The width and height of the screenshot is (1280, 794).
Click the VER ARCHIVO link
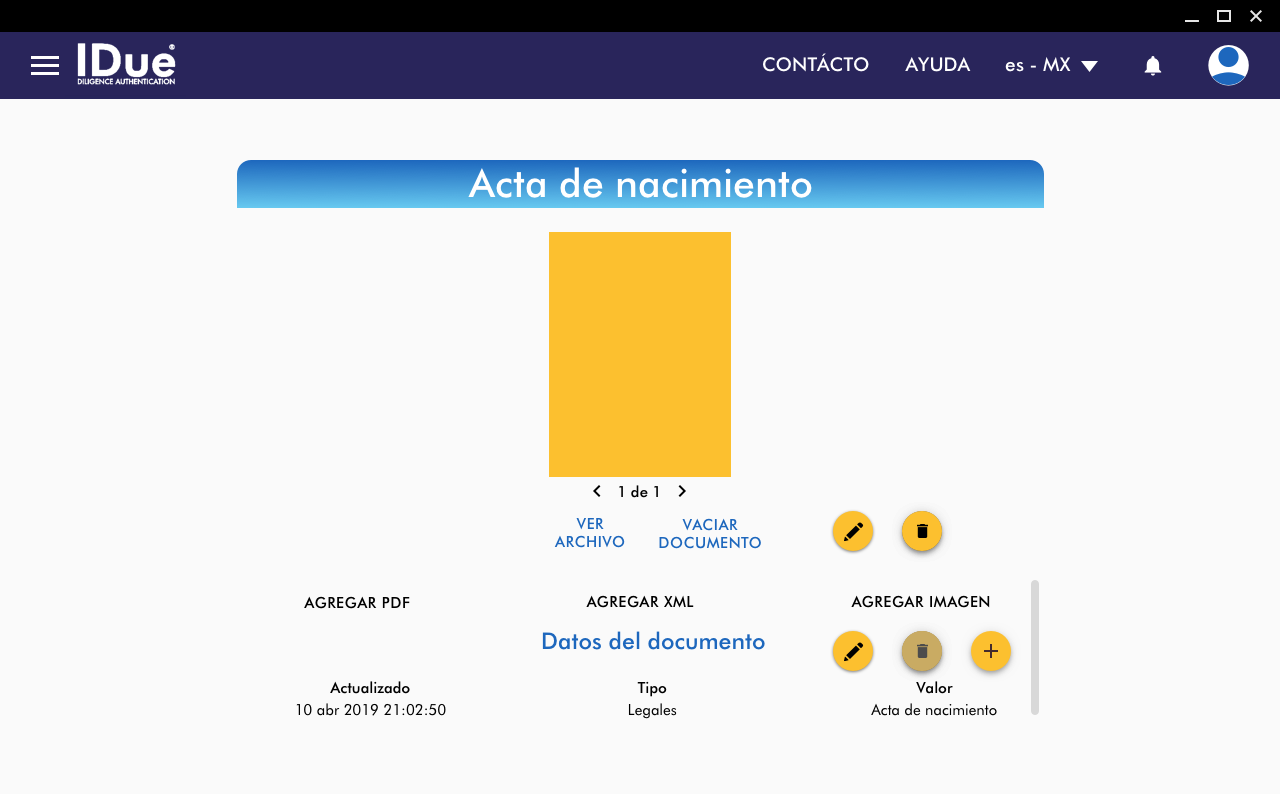tap(590, 533)
